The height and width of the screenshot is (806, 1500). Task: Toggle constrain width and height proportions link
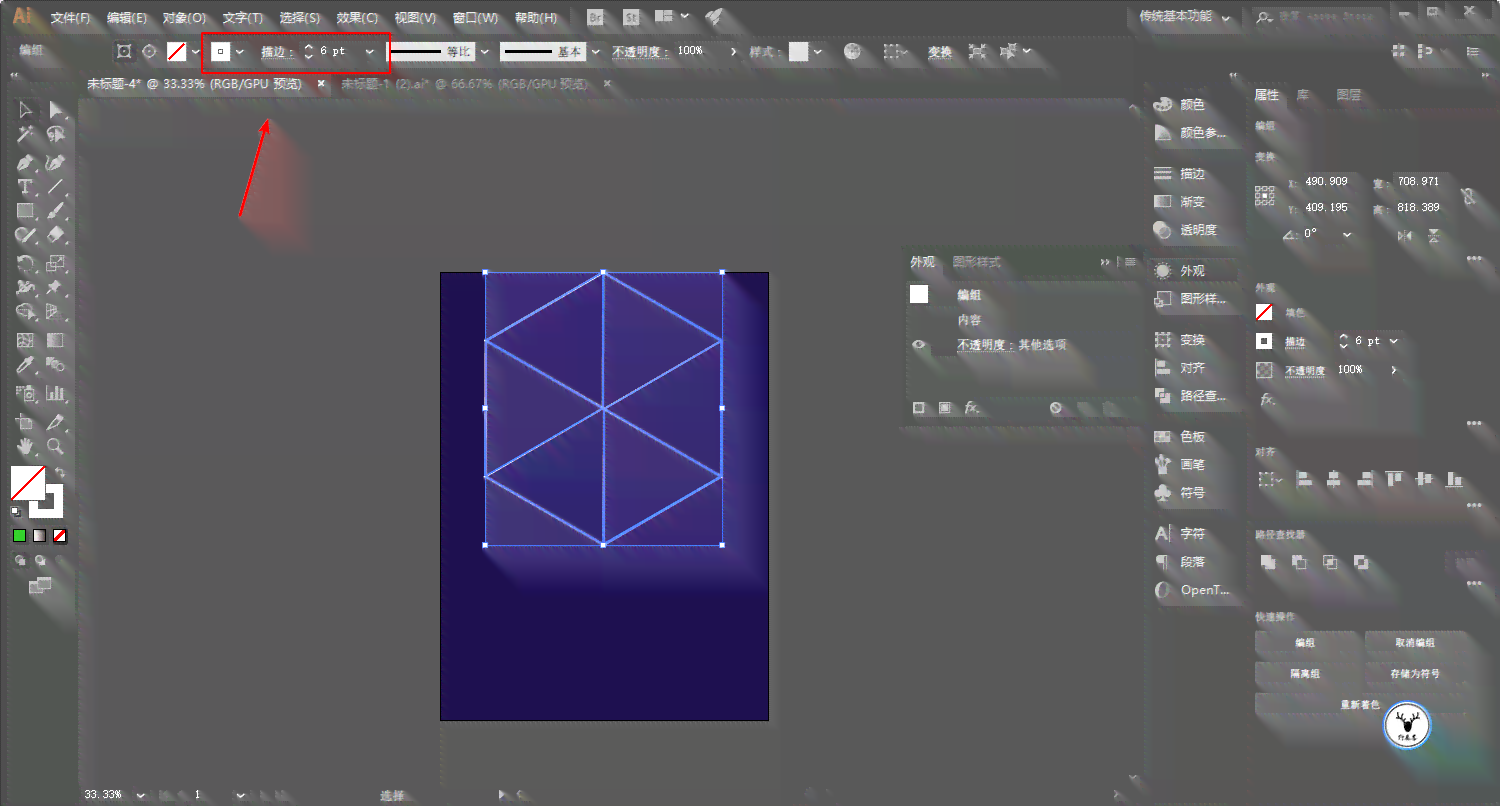point(1467,196)
